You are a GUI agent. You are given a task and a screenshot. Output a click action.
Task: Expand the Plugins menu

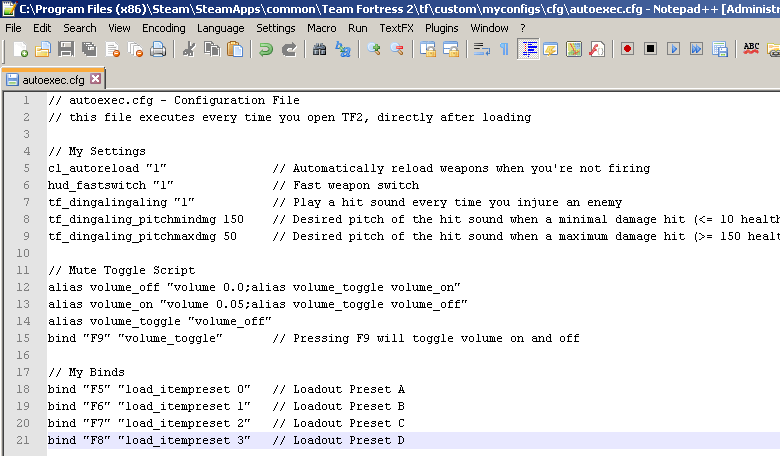click(442, 28)
